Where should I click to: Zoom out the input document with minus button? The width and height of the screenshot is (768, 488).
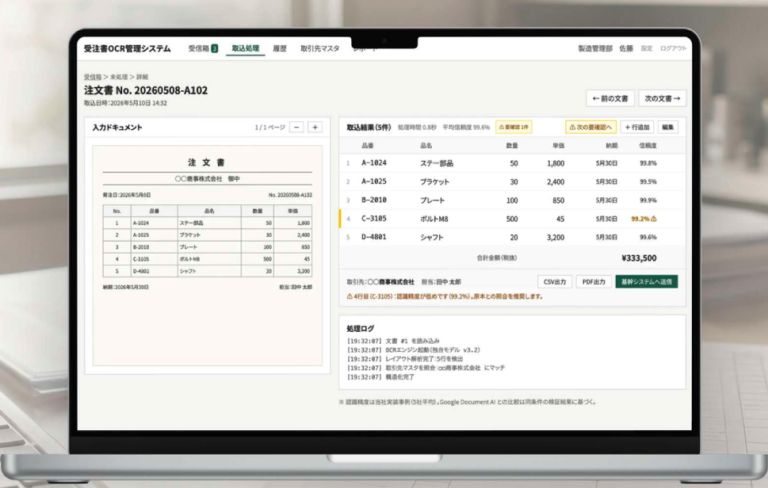coord(296,127)
